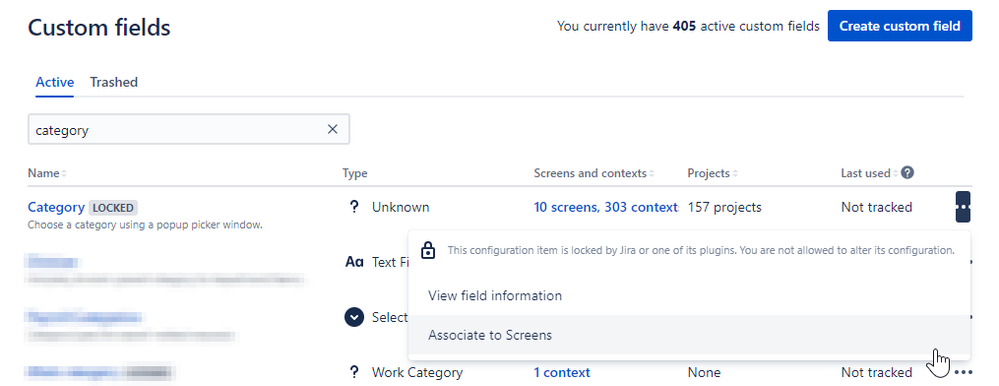Click actions ellipsis for Category row
The height and width of the screenshot is (386, 999).
963,207
